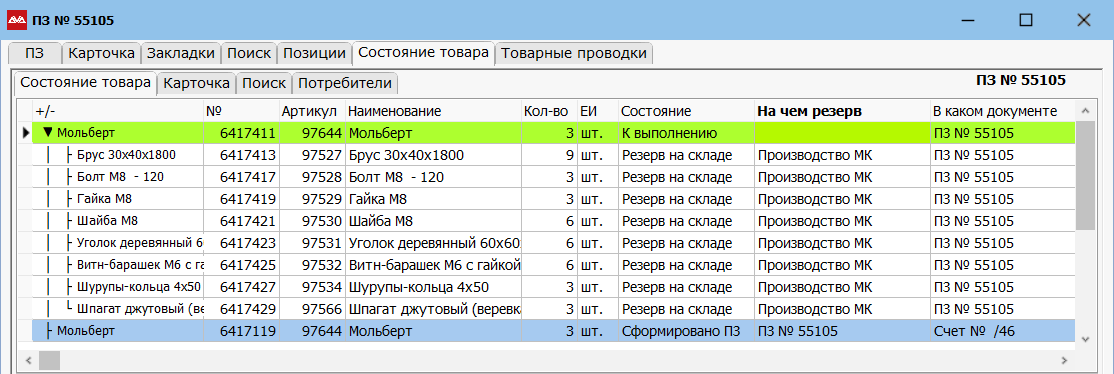Screen dimensions: 1114x374
Task: Click article cell 97529
Action: click(x=312, y=199)
